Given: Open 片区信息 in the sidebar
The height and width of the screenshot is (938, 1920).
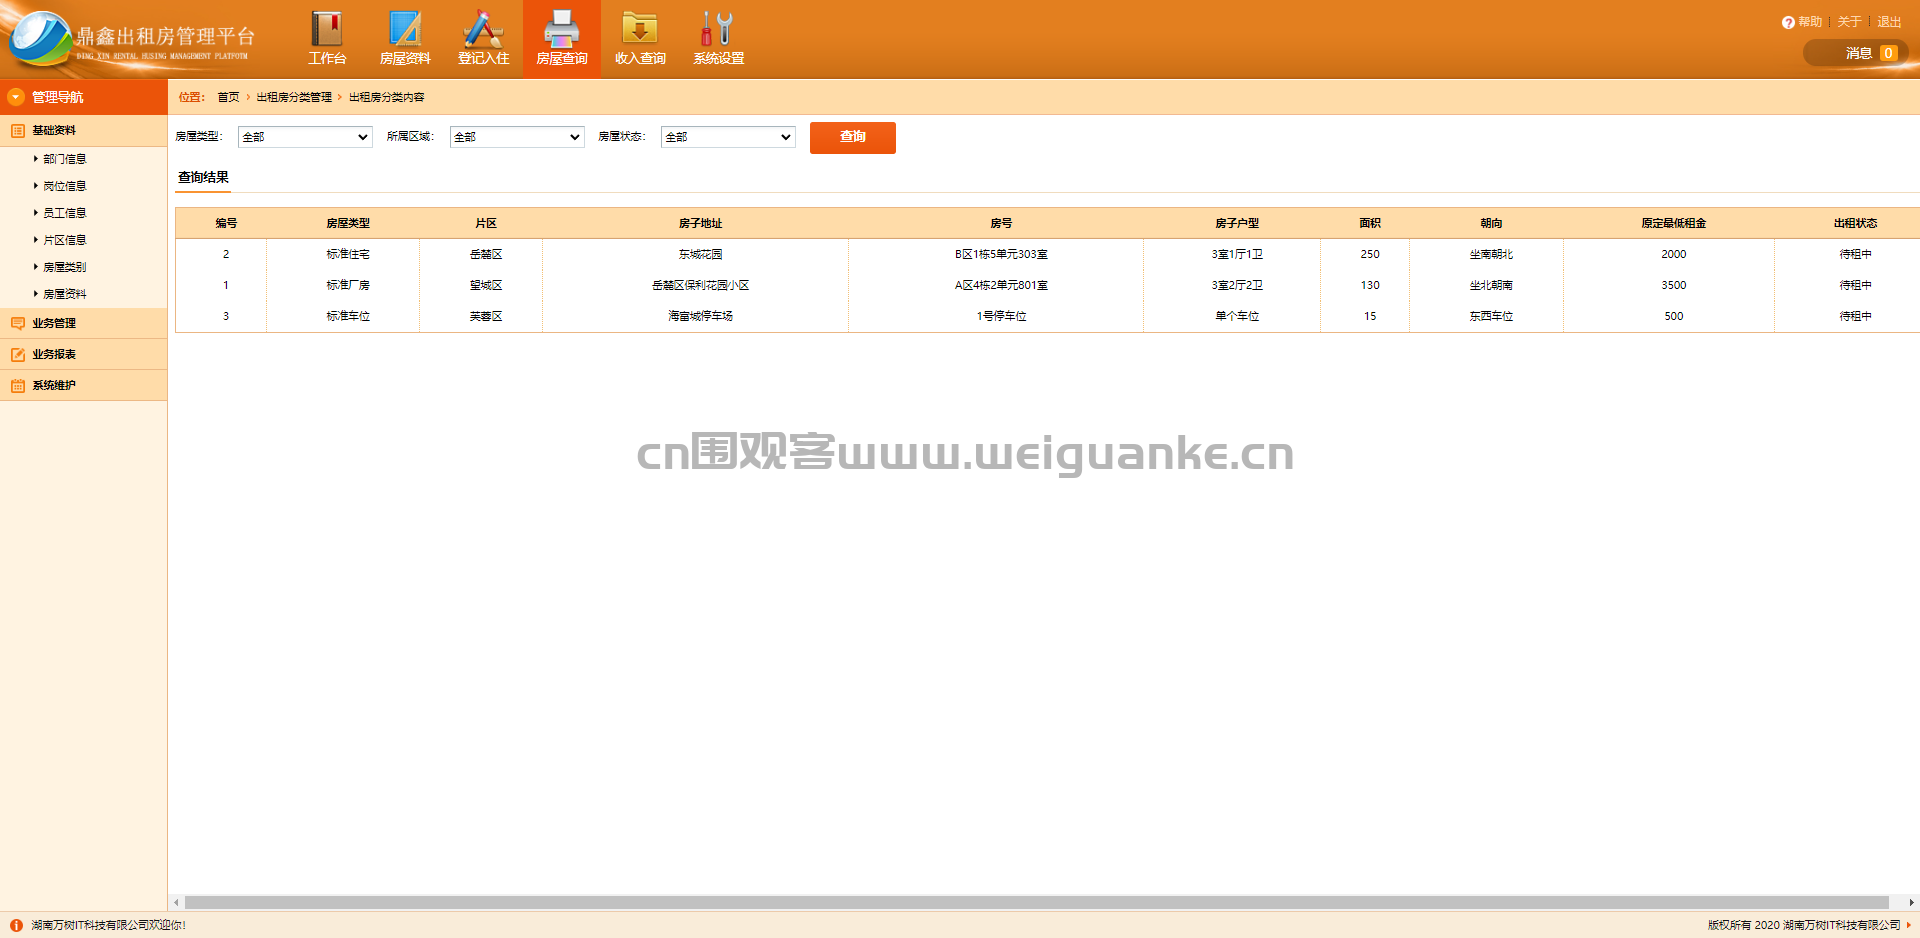Looking at the screenshot, I should point(65,240).
